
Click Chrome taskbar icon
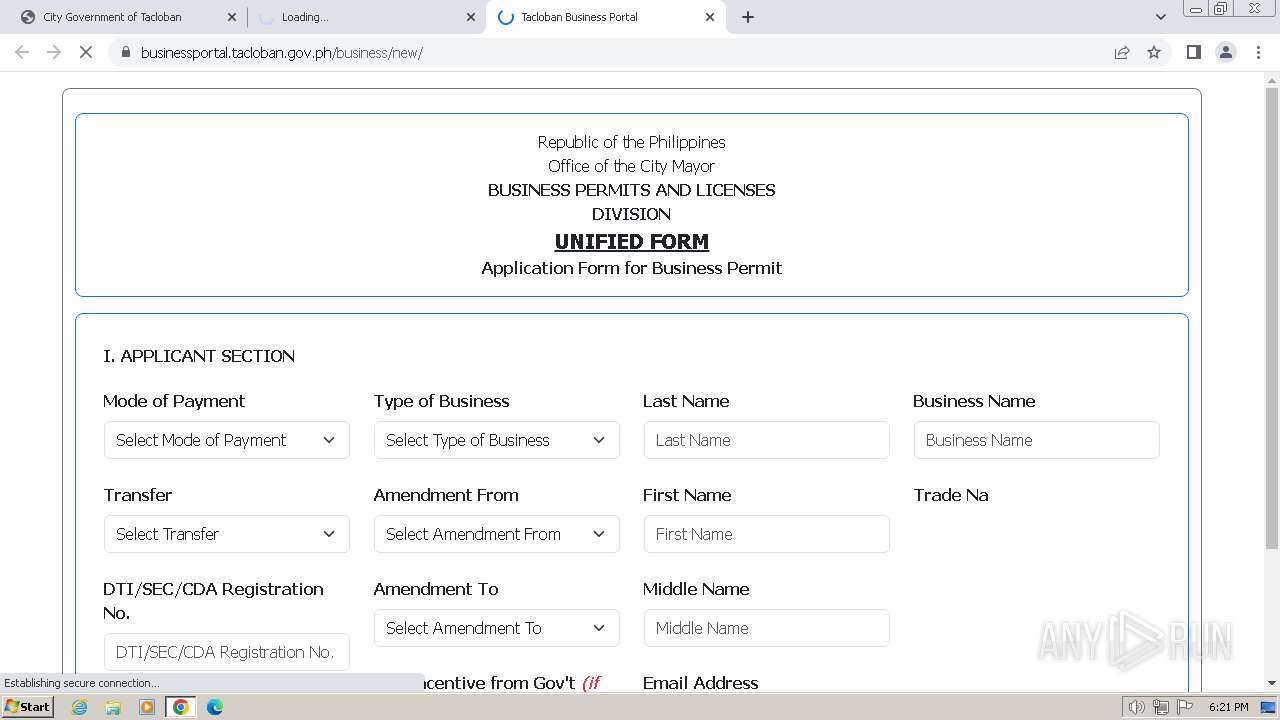[181, 707]
